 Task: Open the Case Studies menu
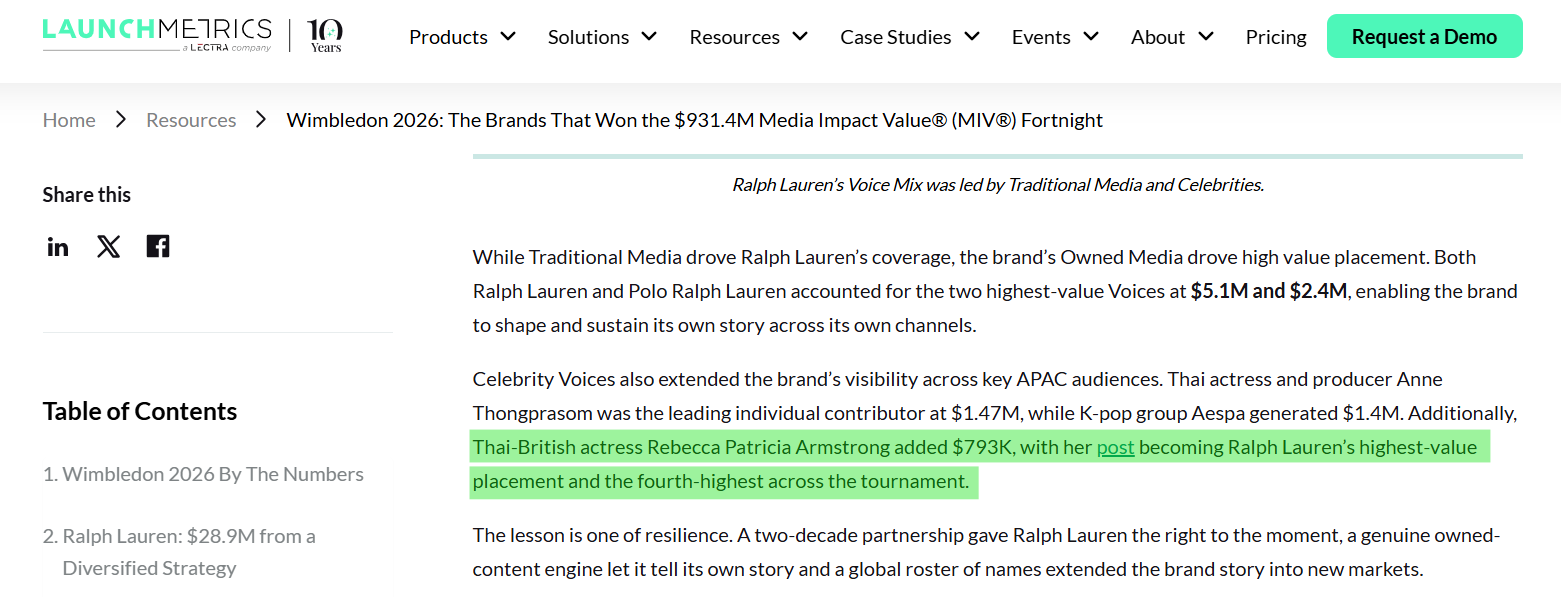(910, 37)
